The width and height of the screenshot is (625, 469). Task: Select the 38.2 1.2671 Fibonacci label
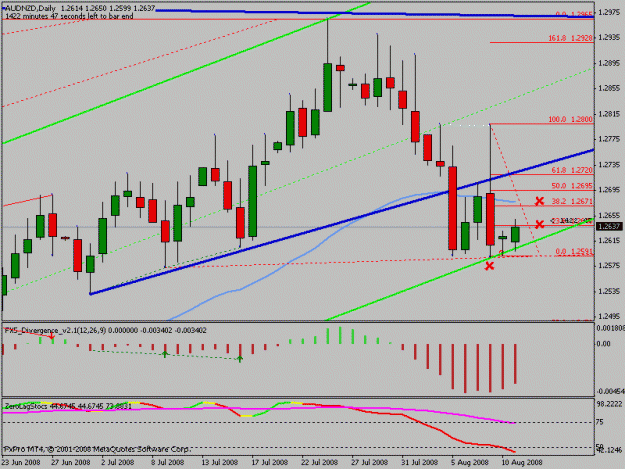point(572,201)
